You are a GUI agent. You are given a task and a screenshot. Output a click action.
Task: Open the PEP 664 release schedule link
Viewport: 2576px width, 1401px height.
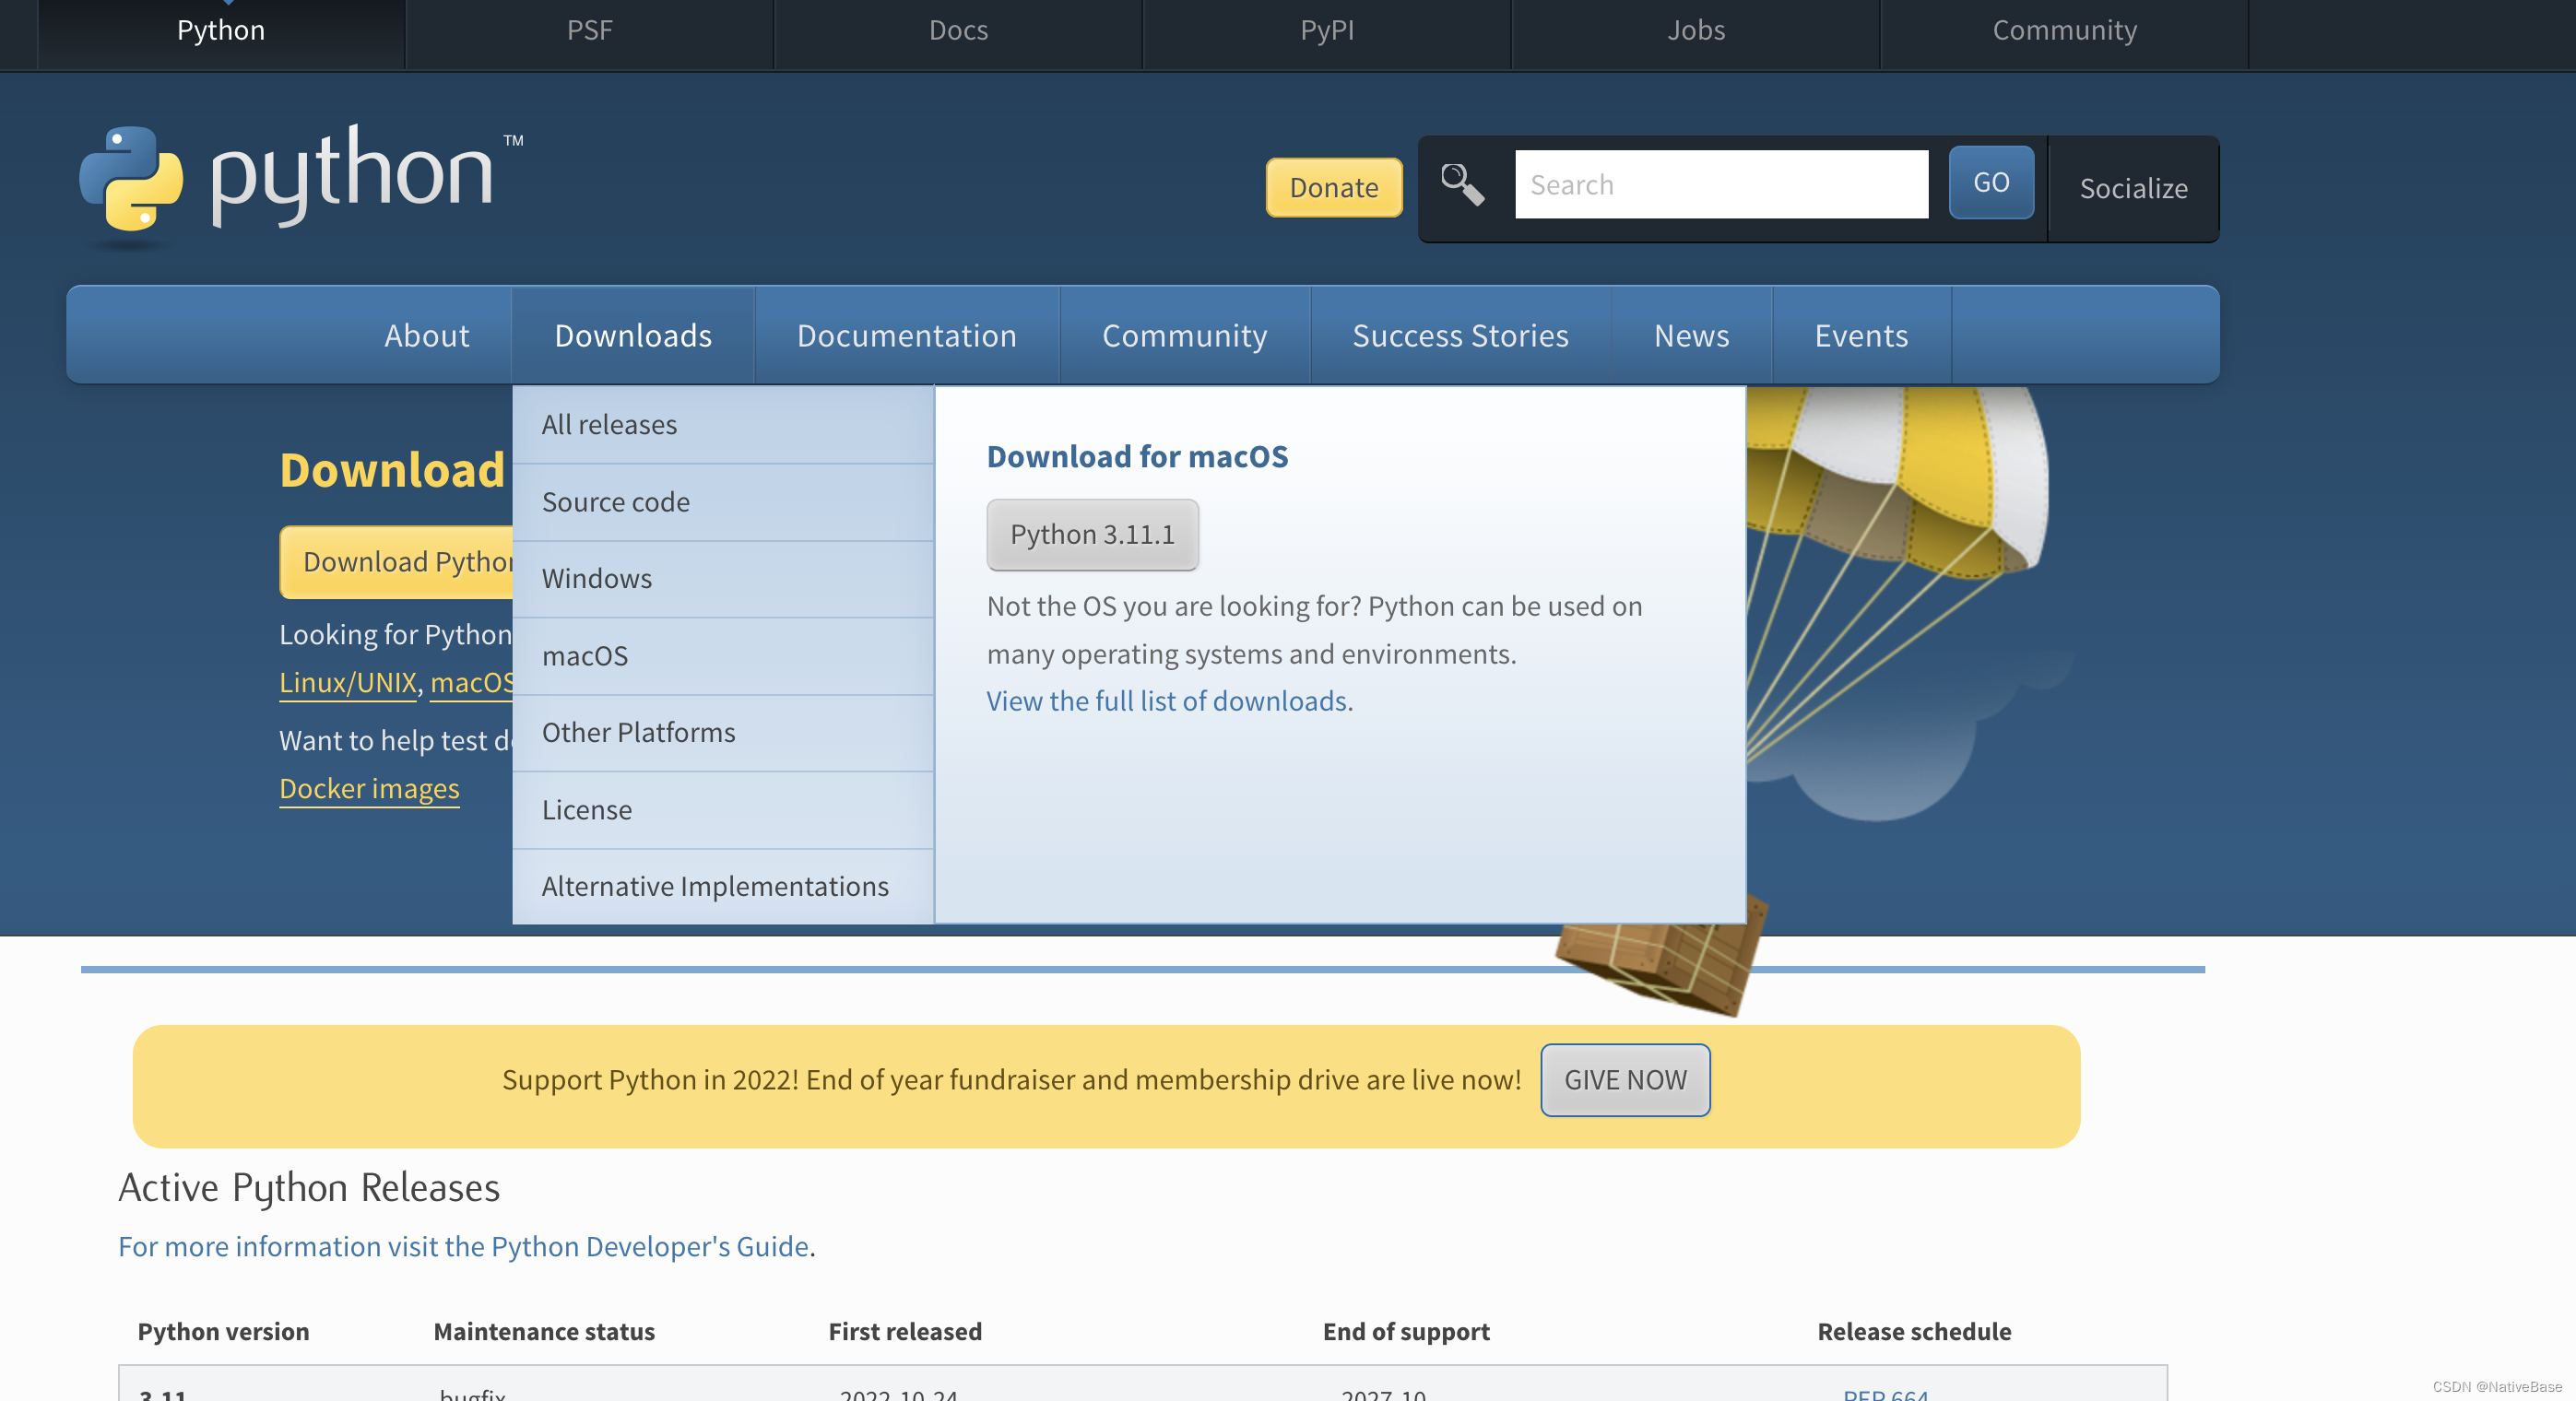[1886, 1393]
